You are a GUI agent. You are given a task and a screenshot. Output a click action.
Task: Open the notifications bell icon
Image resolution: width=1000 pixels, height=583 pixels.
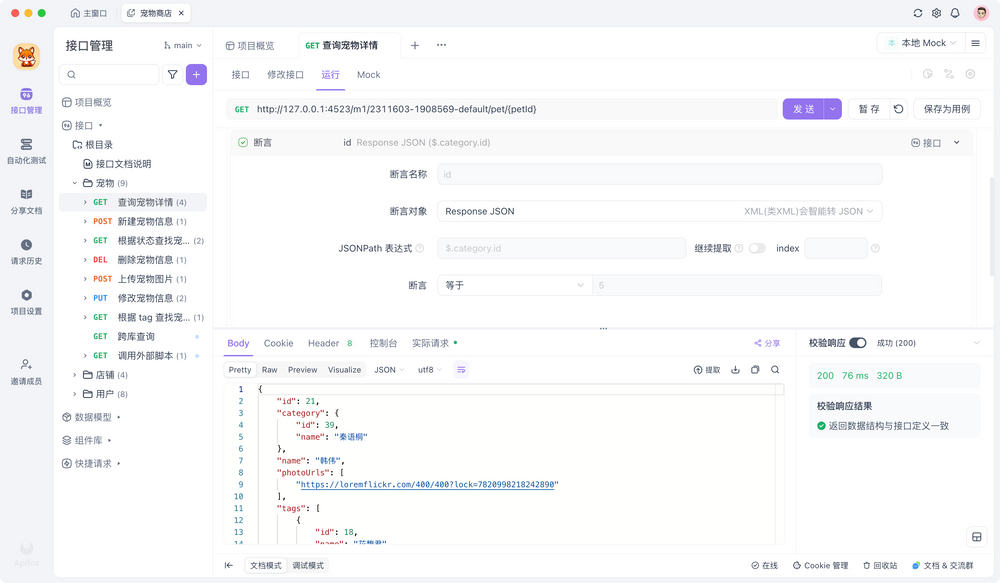955,13
